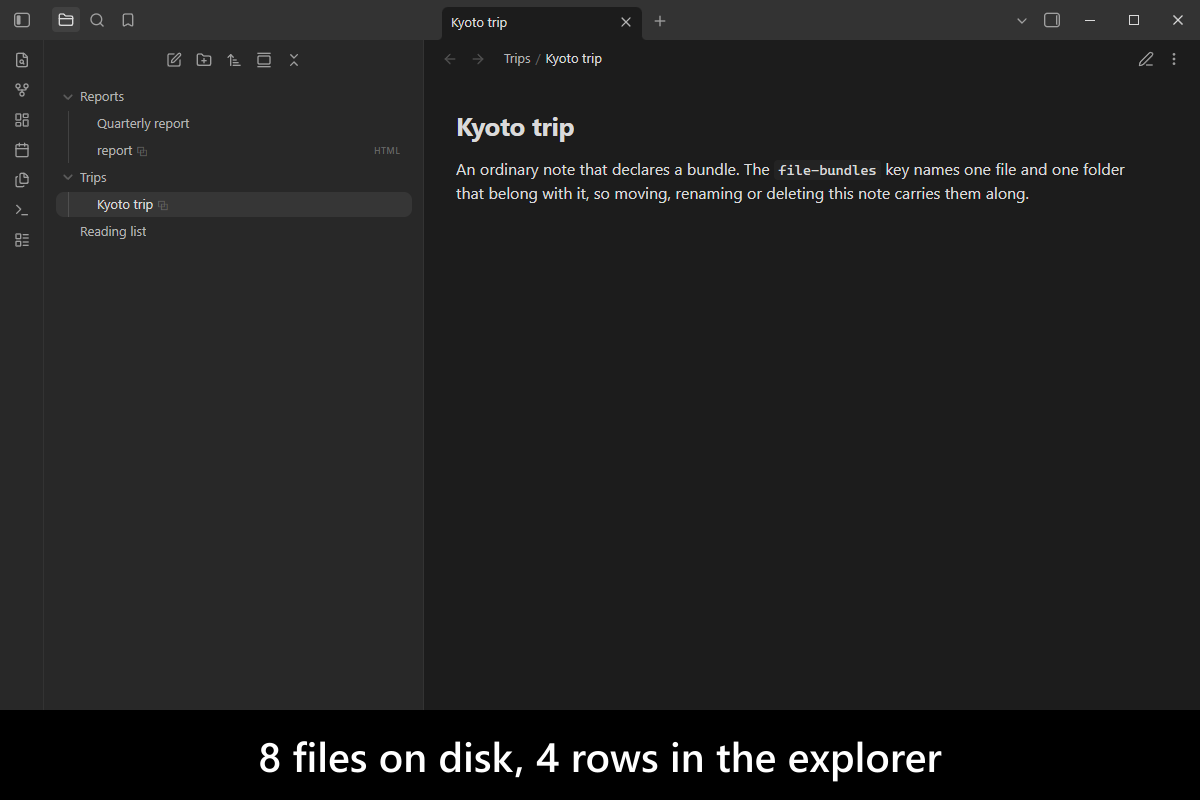The height and width of the screenshot is (800, 1200).
Task: Toggle auto-reveal of the current file
Action: (264, 60)
